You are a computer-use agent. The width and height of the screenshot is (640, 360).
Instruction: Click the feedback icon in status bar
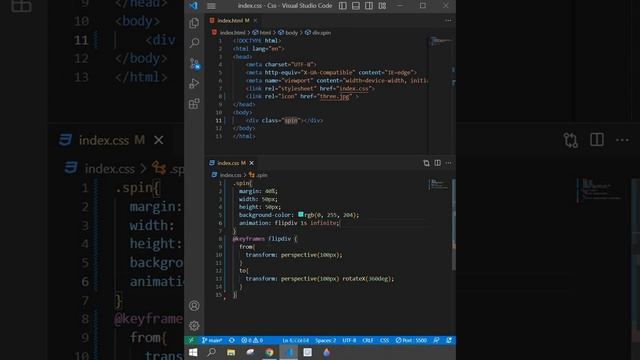point(436,340)
